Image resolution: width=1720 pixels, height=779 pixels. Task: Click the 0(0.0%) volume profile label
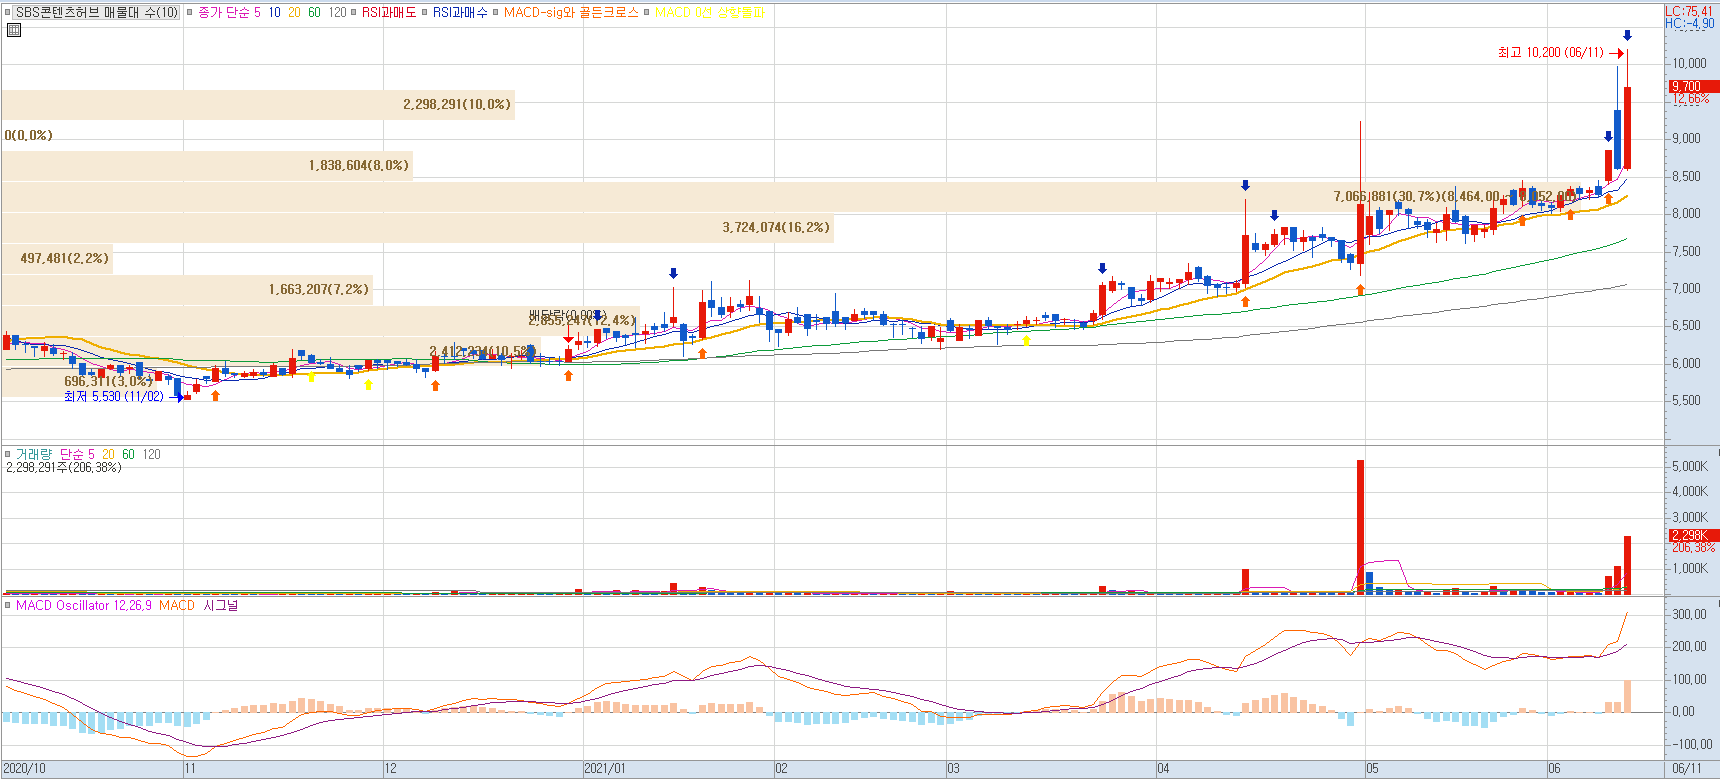click(28, 135)
